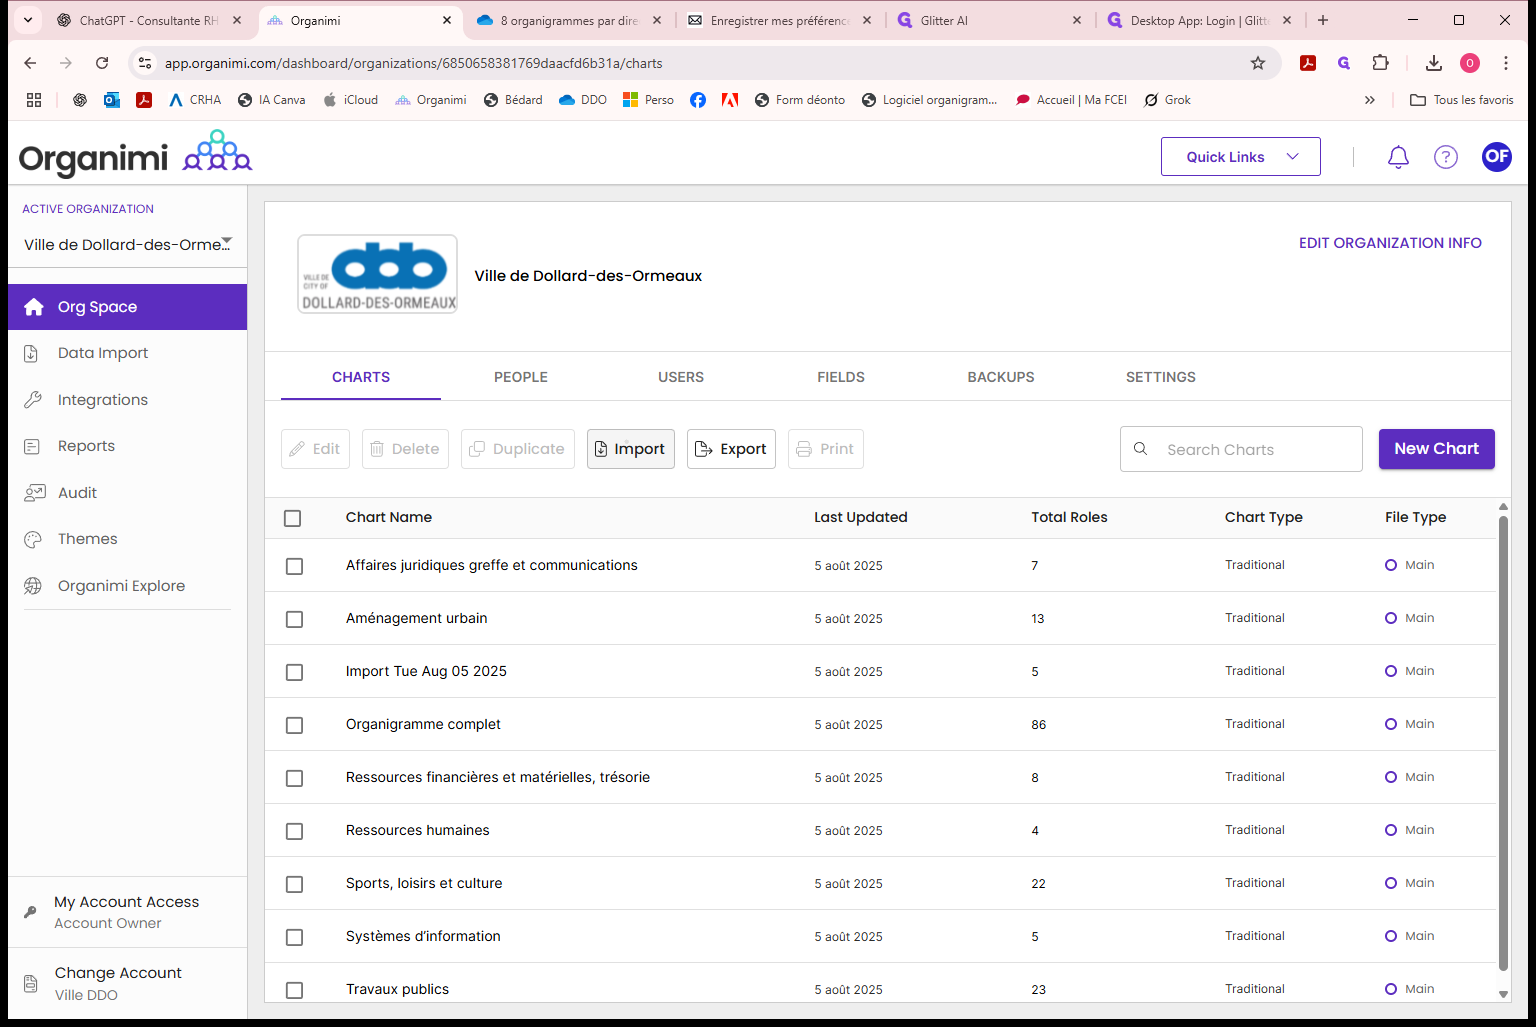
Task: Check the Sports, loisirs et culture row
Action: pyautogui.click(x=294, y=884)
